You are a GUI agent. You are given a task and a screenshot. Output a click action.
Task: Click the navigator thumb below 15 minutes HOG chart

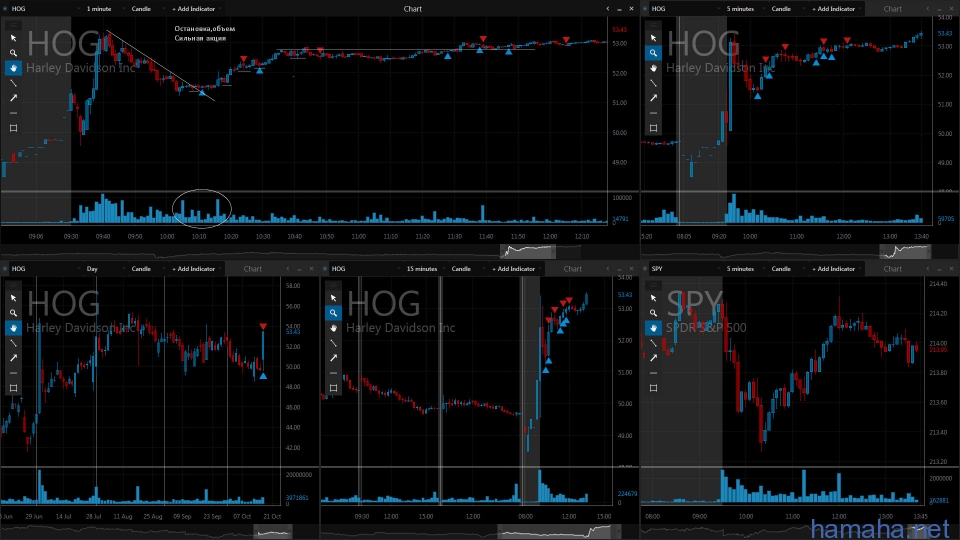560,531
